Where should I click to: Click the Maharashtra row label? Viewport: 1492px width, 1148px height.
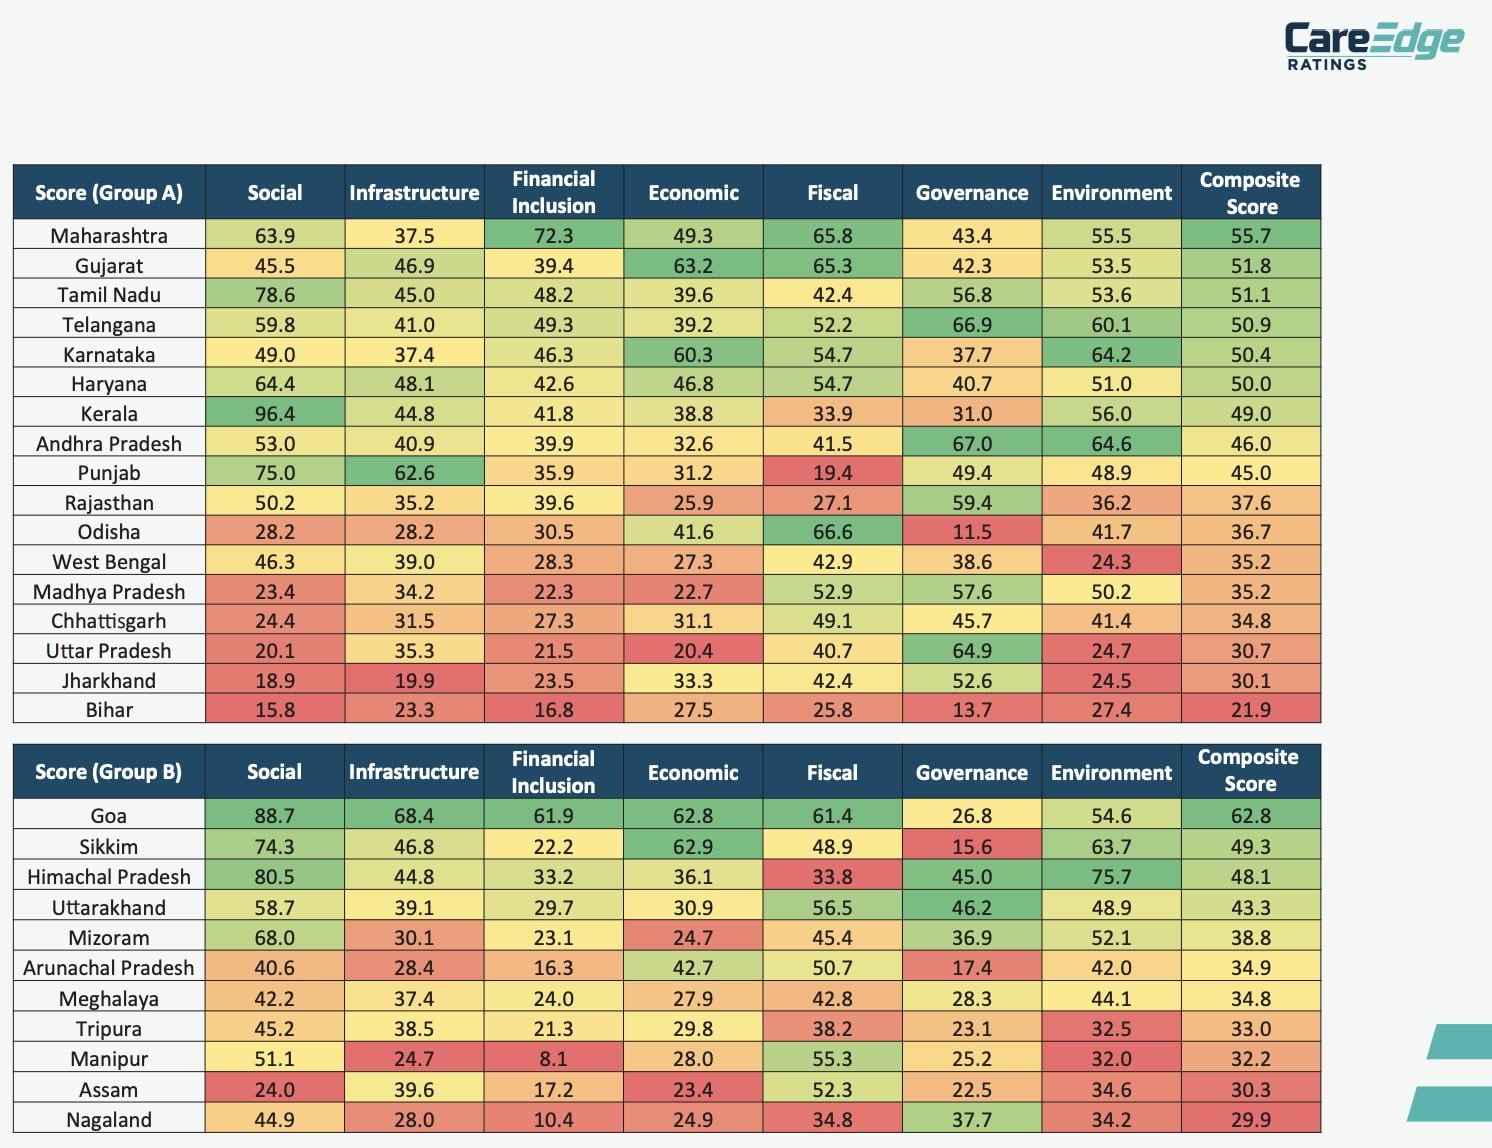click(x=109, y=236)
